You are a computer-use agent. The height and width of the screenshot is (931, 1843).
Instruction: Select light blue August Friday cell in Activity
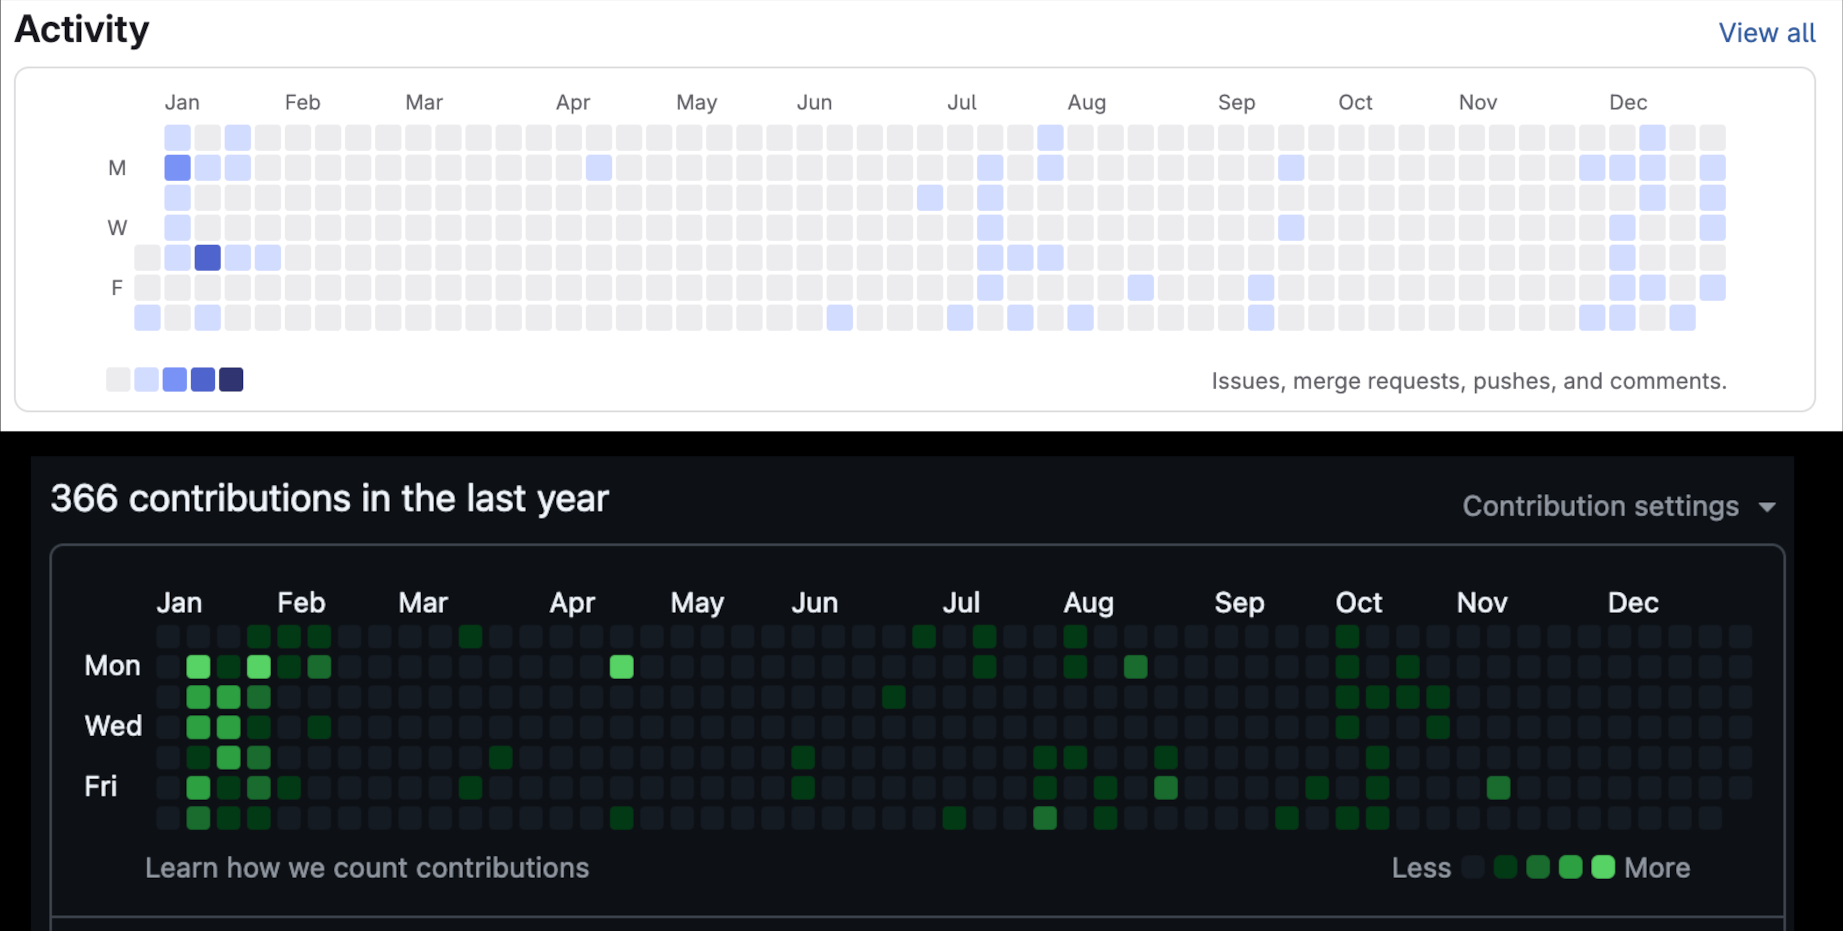coord(1140,288)
